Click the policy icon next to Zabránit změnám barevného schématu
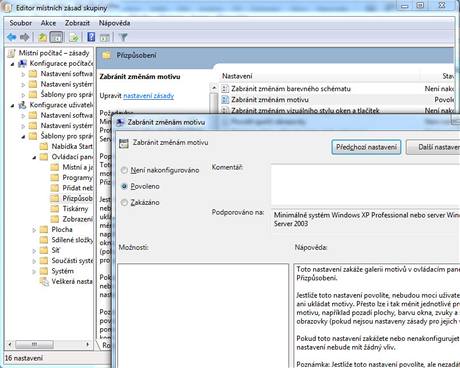The height and width of the screenshot is (368, 460). [x=225, y=89]
